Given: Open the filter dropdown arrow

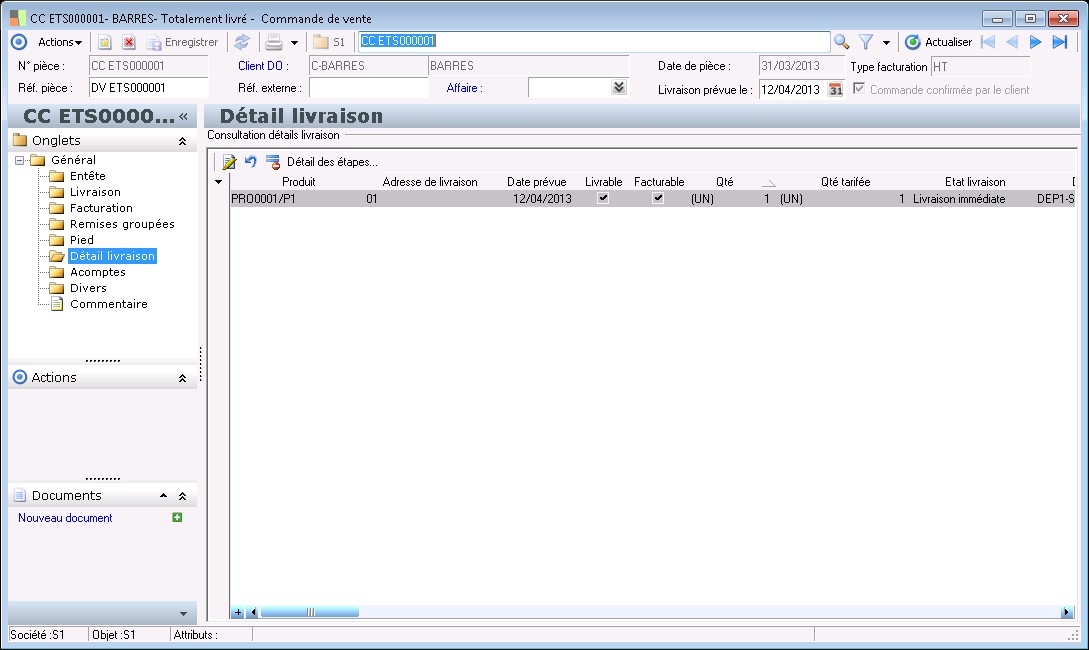Looking at the screenshot, I should (886, 43).
